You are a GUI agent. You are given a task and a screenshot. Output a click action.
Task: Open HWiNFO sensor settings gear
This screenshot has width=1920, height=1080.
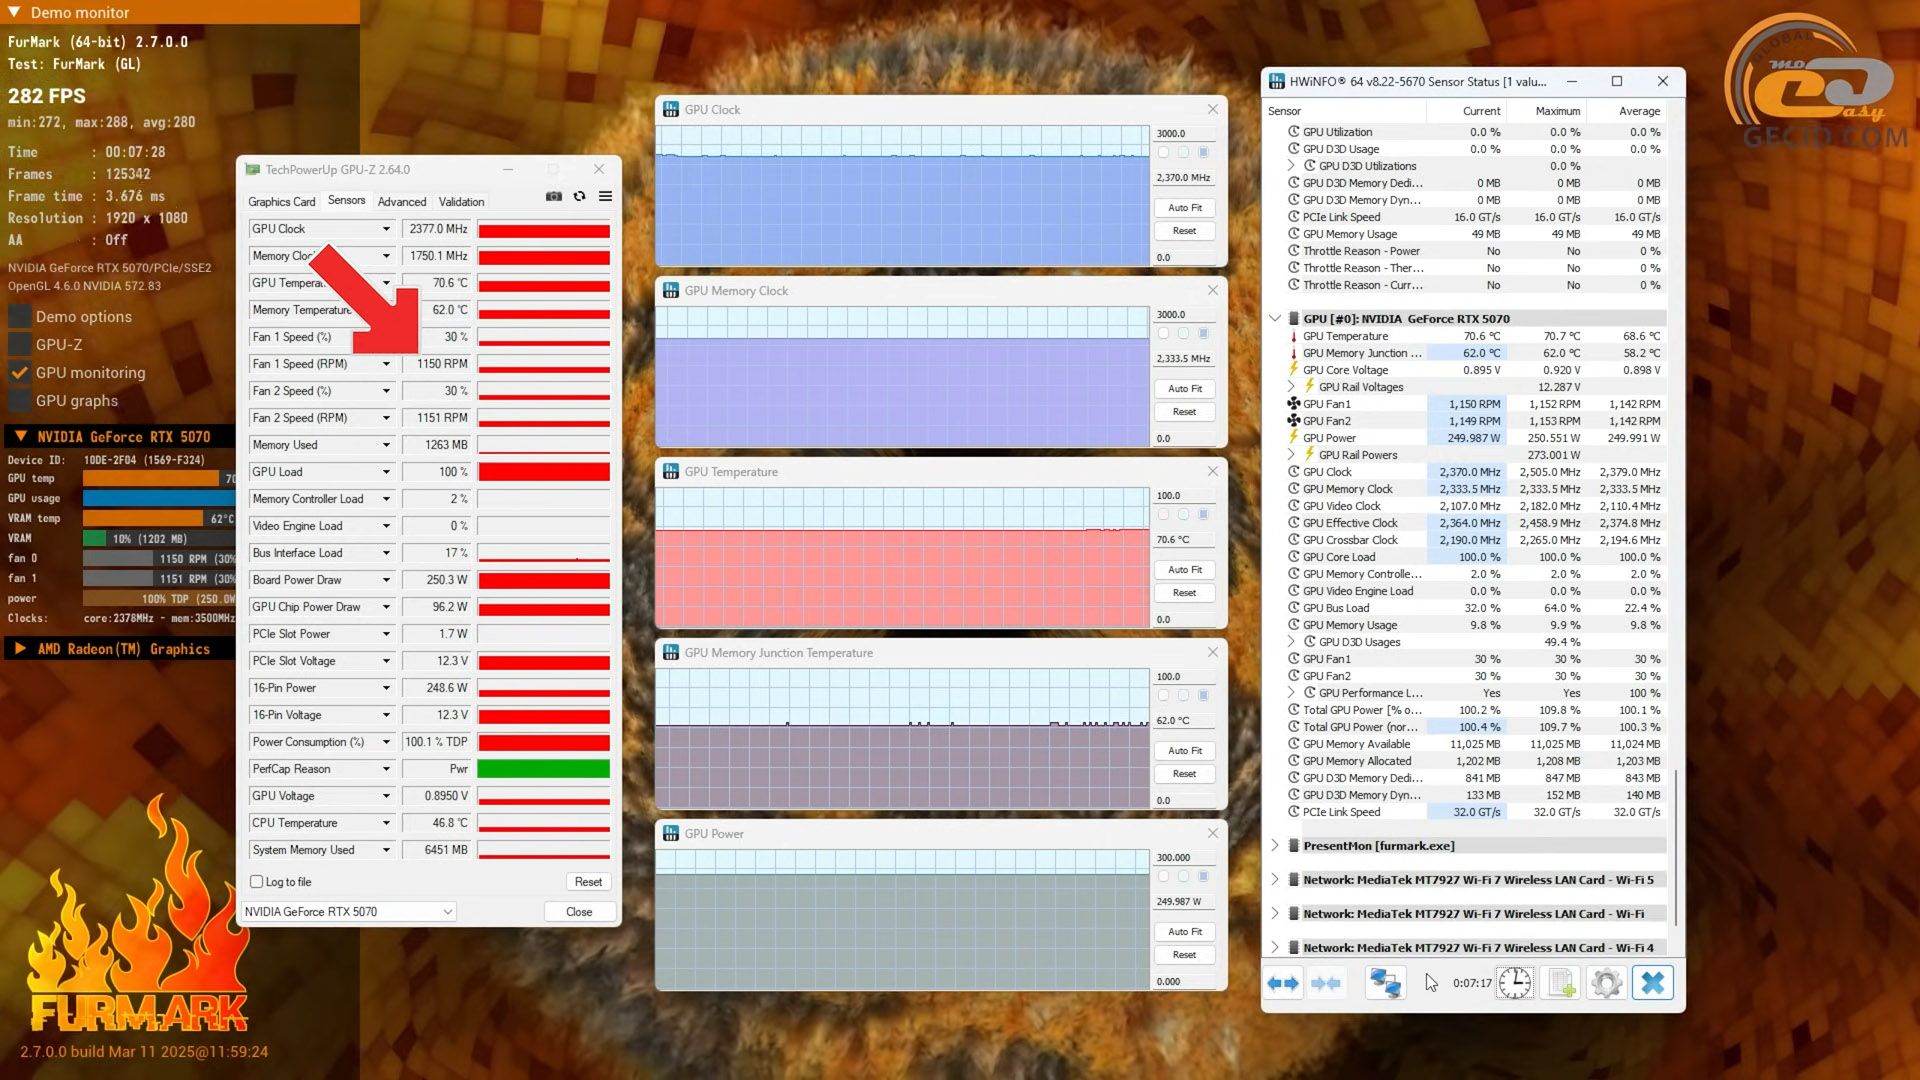click(1607, 983)
